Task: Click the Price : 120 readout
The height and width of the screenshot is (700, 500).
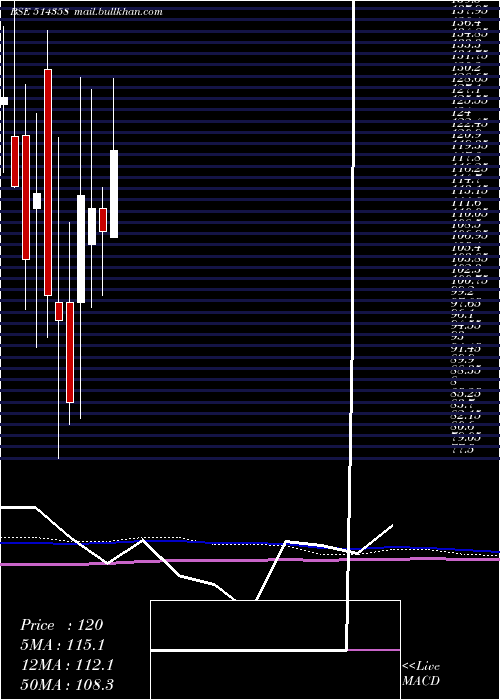Action: coord(62,625)
